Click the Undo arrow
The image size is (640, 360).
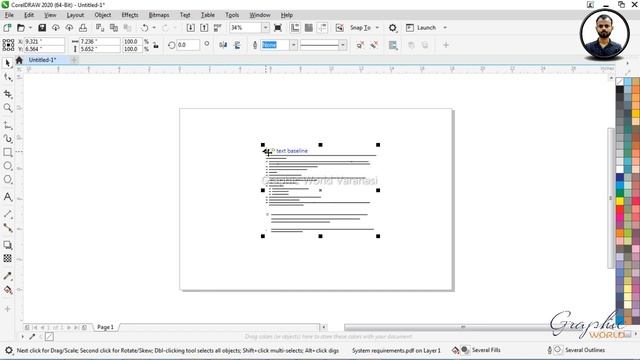(144, 28)
